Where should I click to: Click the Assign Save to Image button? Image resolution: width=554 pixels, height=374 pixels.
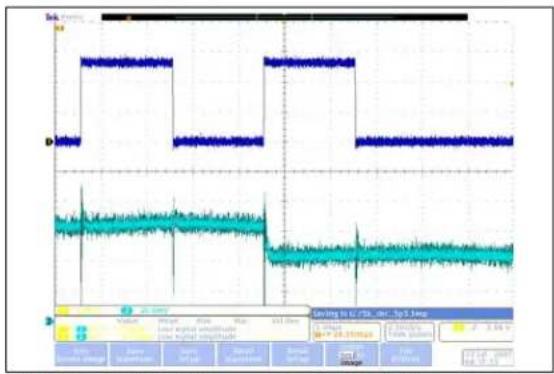pyautogui.click(x=352, y=354)
